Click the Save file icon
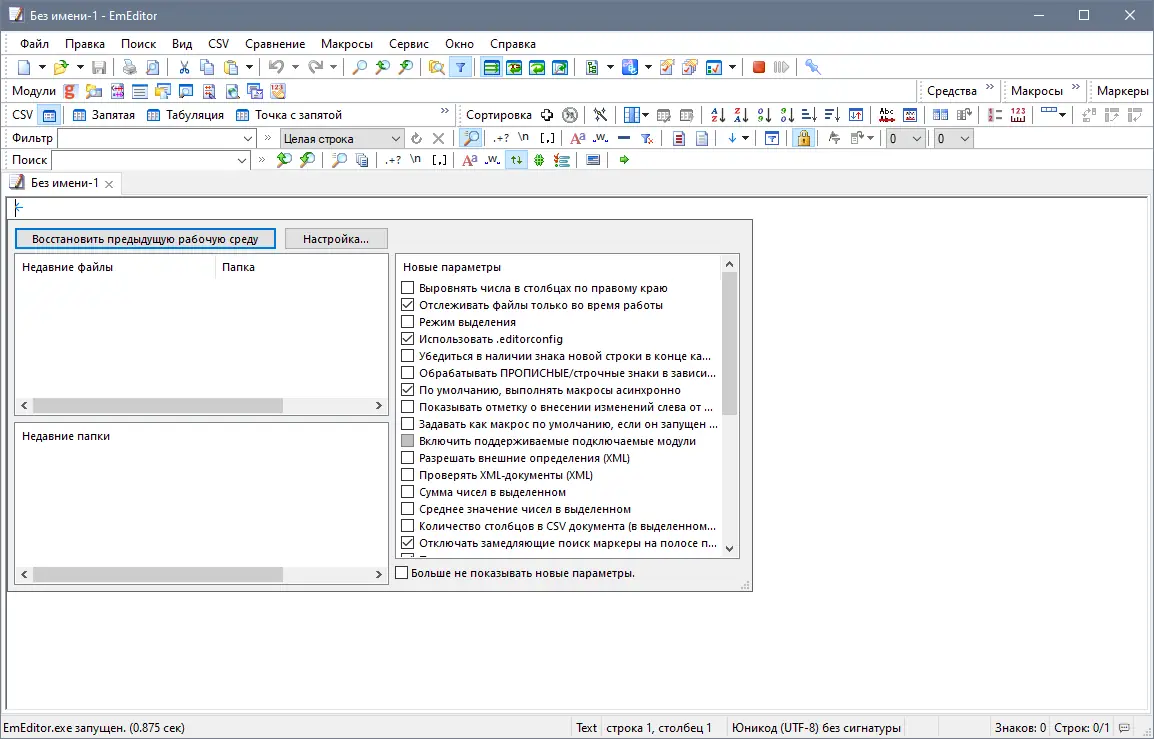1154x739 pixels. 99,67
